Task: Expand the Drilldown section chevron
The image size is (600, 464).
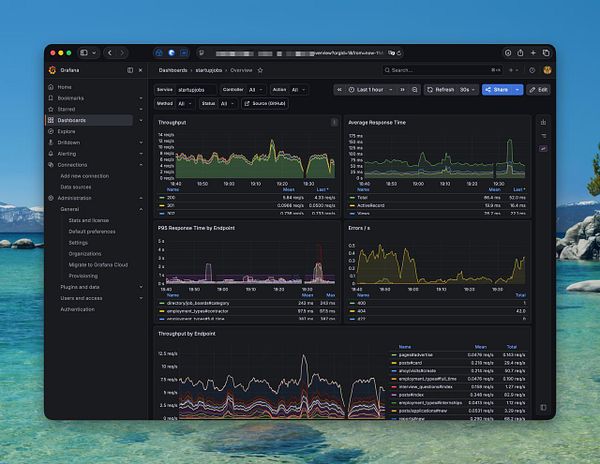Action: [141, 142]
